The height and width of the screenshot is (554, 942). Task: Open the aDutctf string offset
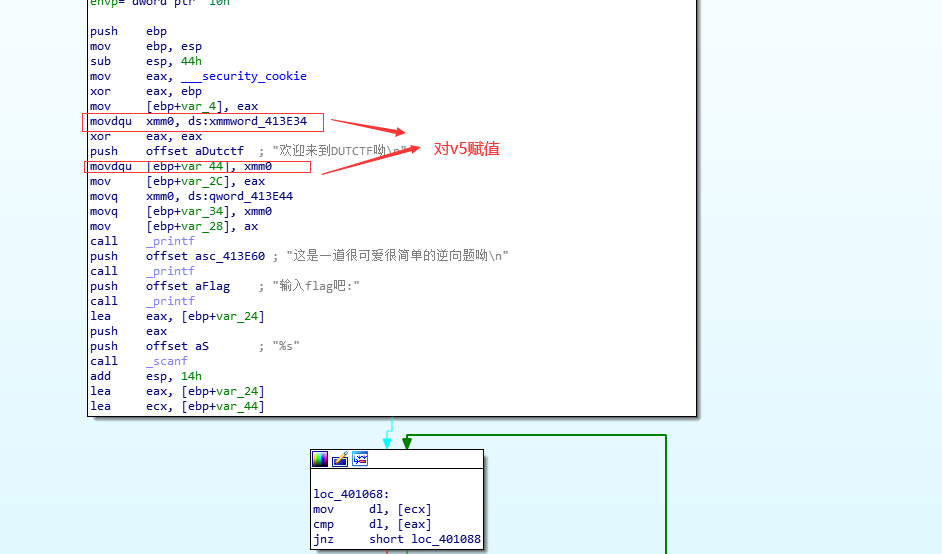point(219,151)
